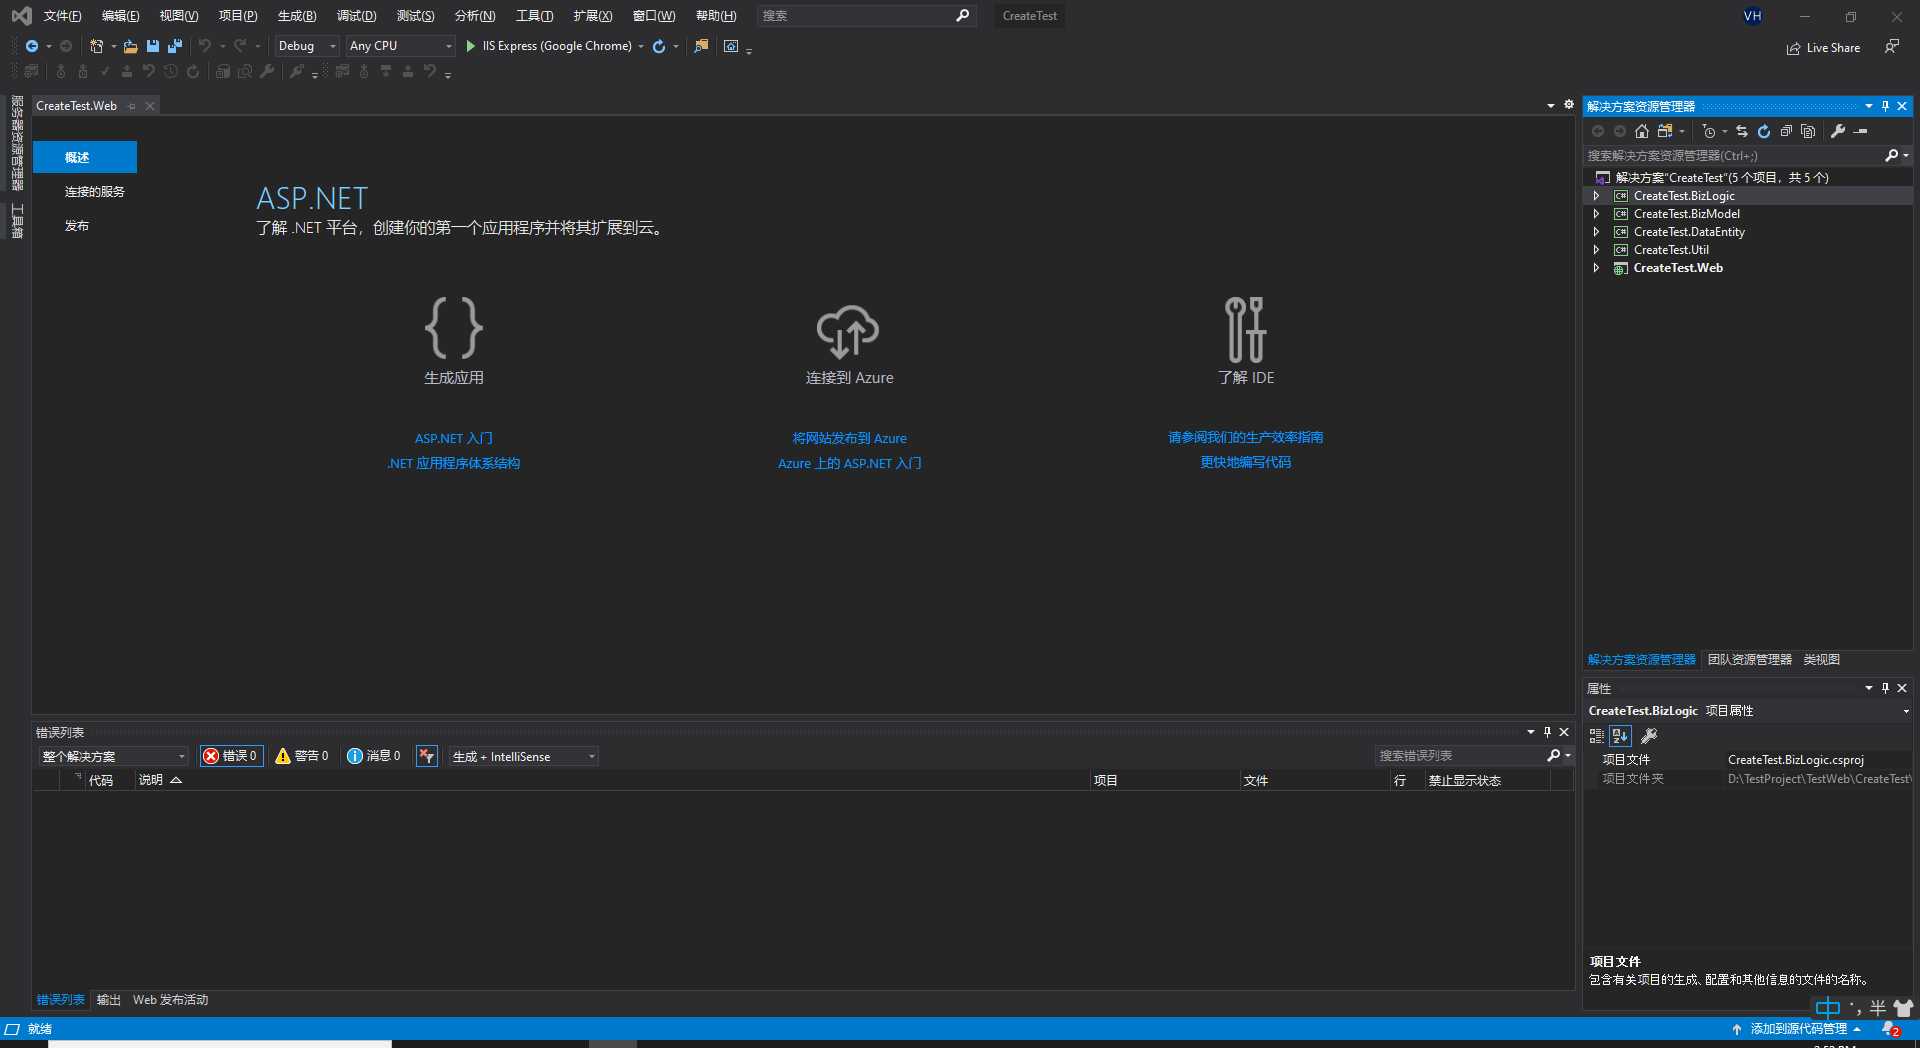This screenshot has width=1920, height=1048.
Task: Open the scope dropdown showing 整个解决方案
Action: (113, 756)
